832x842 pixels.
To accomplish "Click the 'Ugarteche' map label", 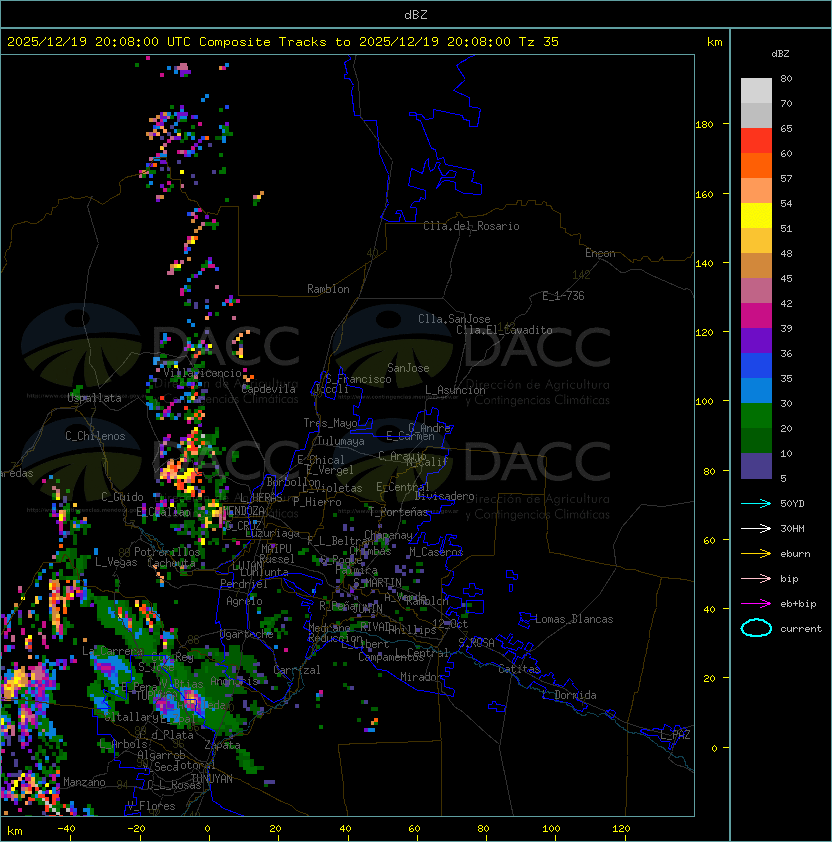I will (x=247, y=634).
